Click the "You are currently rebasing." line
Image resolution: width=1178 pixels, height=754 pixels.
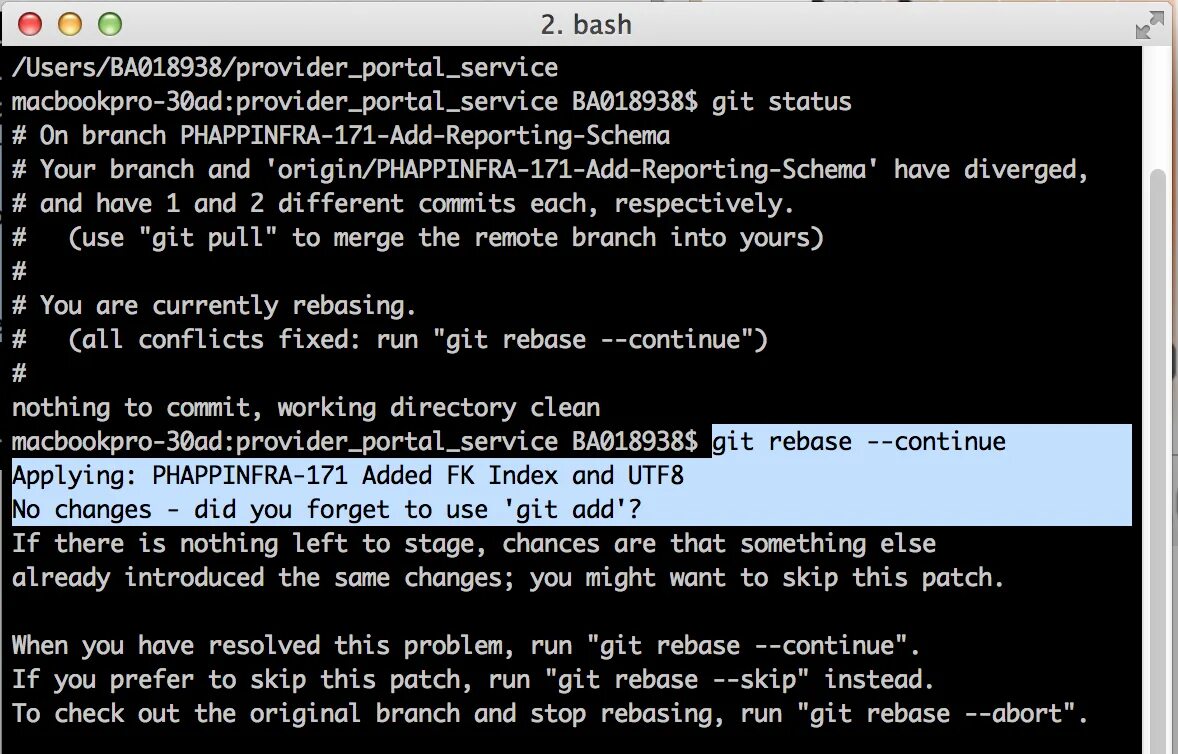pyautogui.click(x=228, y=305)
